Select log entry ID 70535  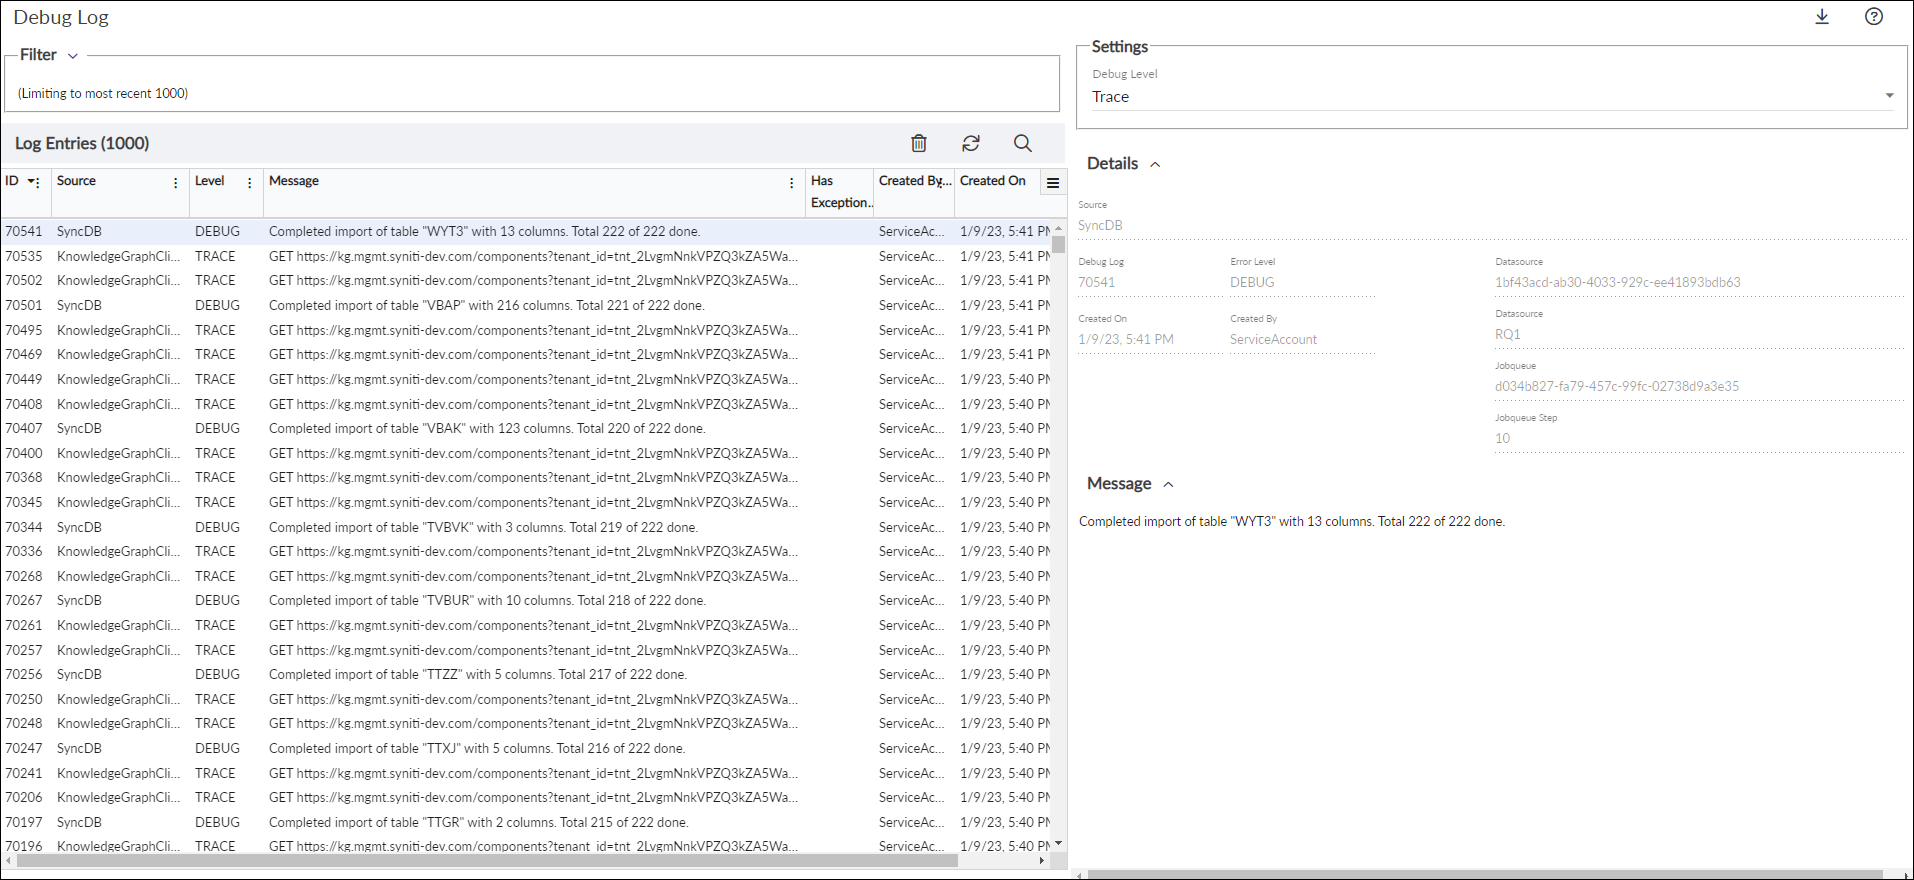pyautogui.click(x=24, y=256)
